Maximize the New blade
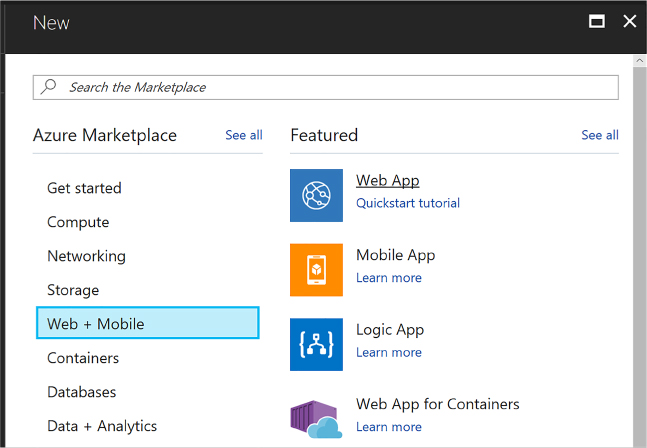647x448 pixels. 597,21
